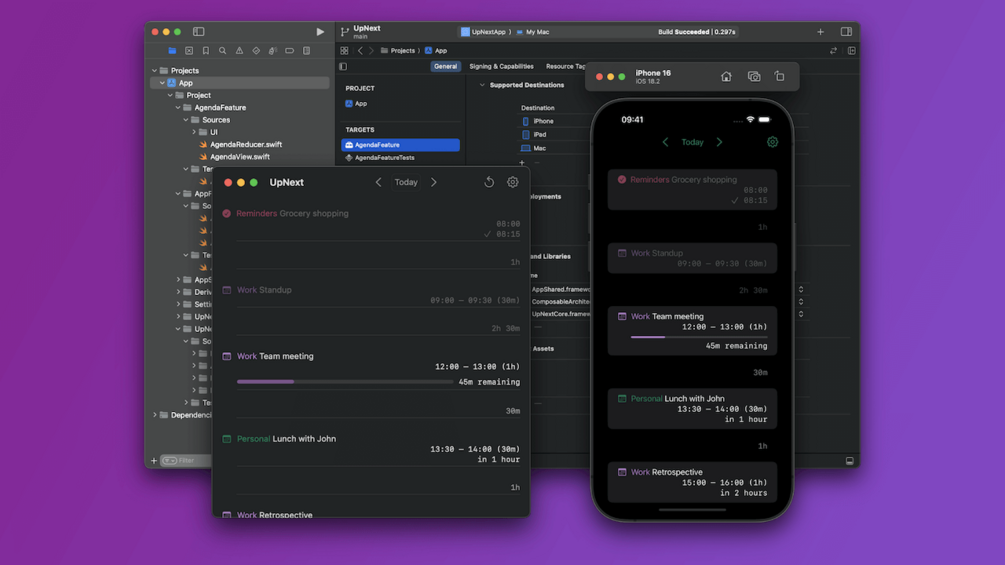The height and width of the screenshot is (565, 1005).
Task: Expand the Dependencies group
Action: [x=154, y=415]
